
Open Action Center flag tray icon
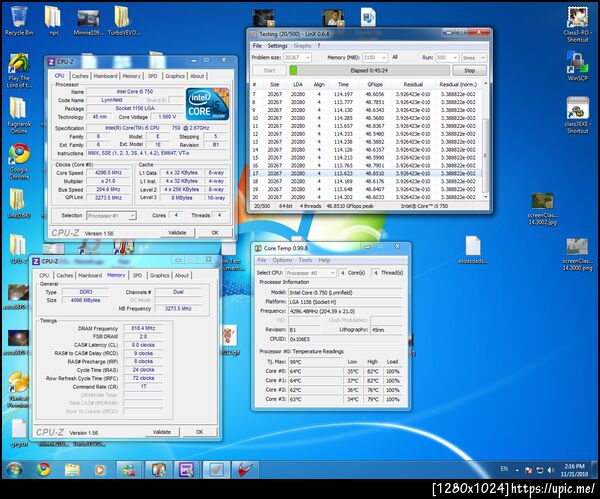(528, 470)
